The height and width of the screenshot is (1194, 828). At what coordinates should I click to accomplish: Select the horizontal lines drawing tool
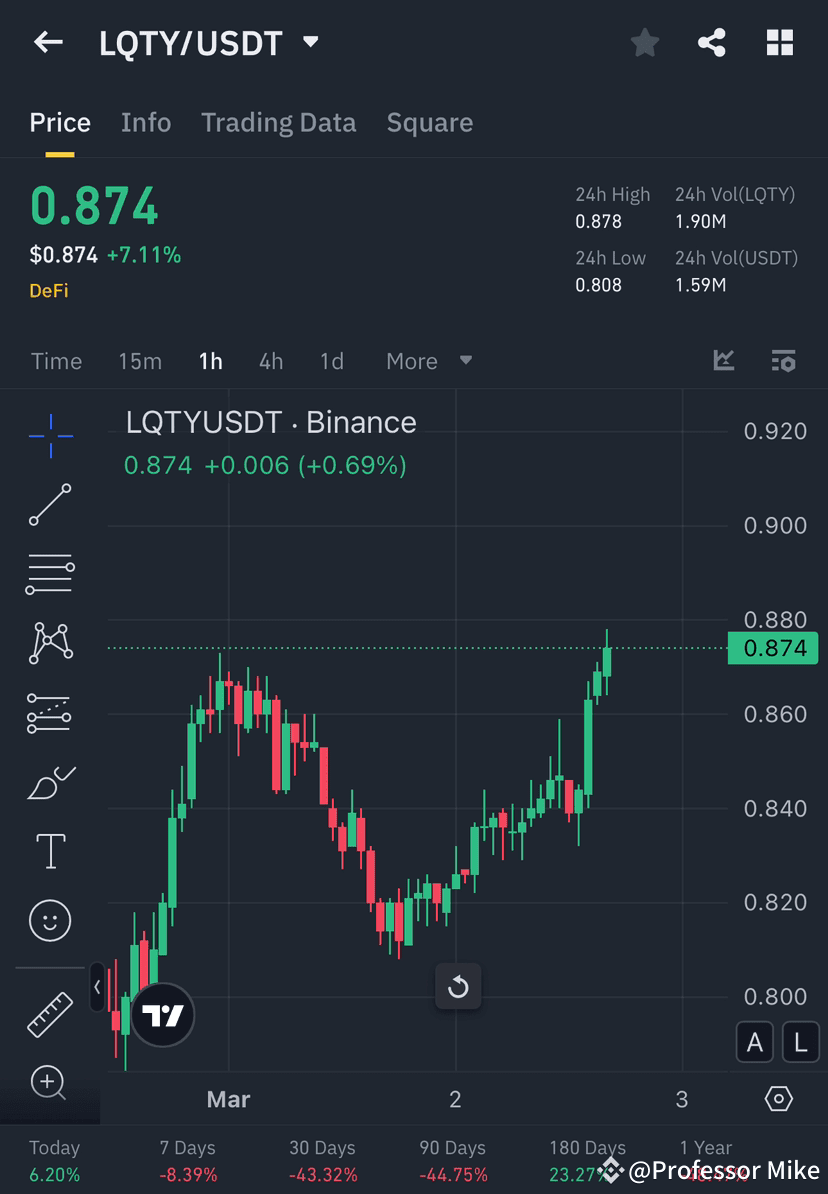pyautogui.click(x=50, y=574)
